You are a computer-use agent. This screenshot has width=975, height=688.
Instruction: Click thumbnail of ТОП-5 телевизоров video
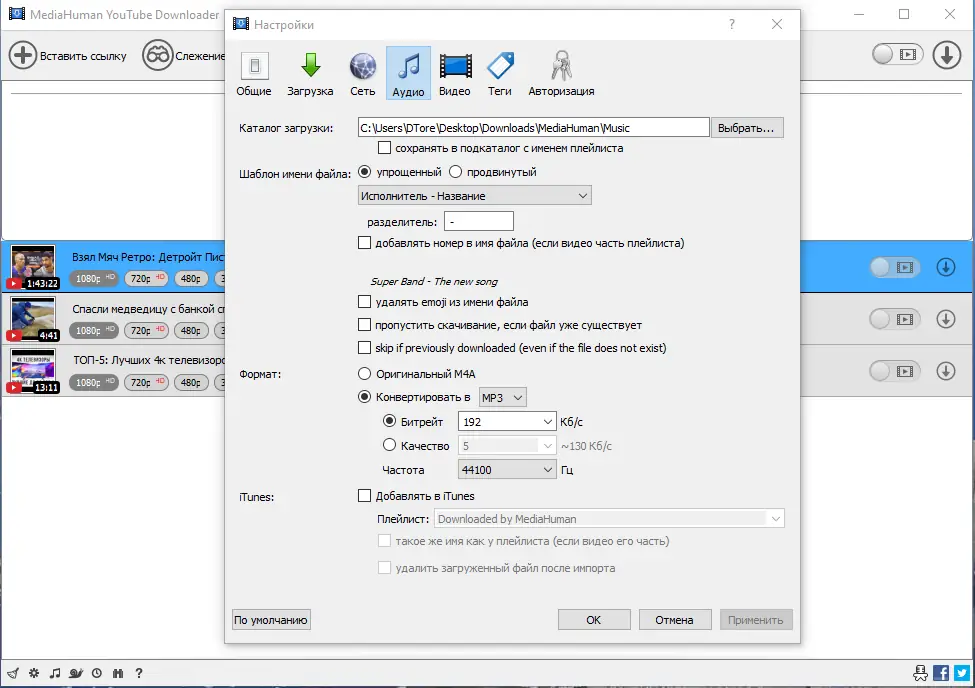pyautogui.click(x=33, y=371)
